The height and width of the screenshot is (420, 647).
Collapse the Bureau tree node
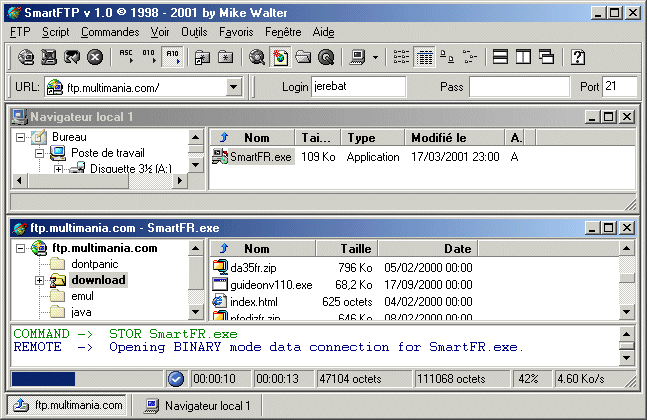tap(20, 137)
